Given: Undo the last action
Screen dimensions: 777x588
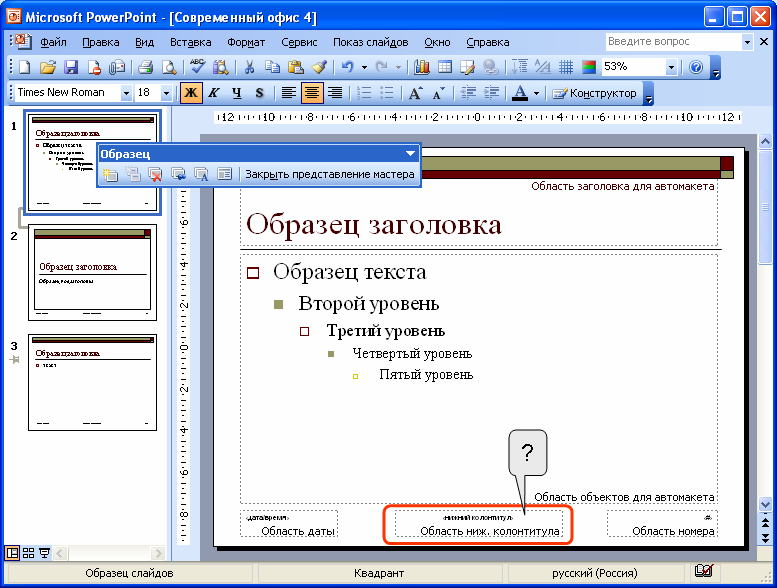Looking at the screenshot, I should click(348, 67).
